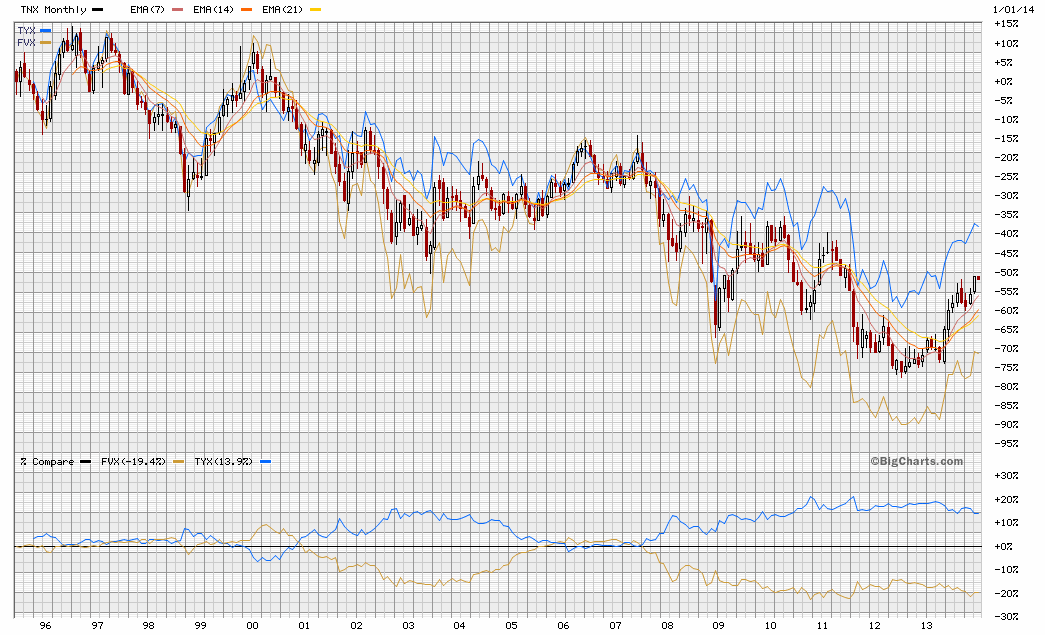1045x635 pixels.
Task: Click the -95% y-axis label
Action: coord(1006,444)
